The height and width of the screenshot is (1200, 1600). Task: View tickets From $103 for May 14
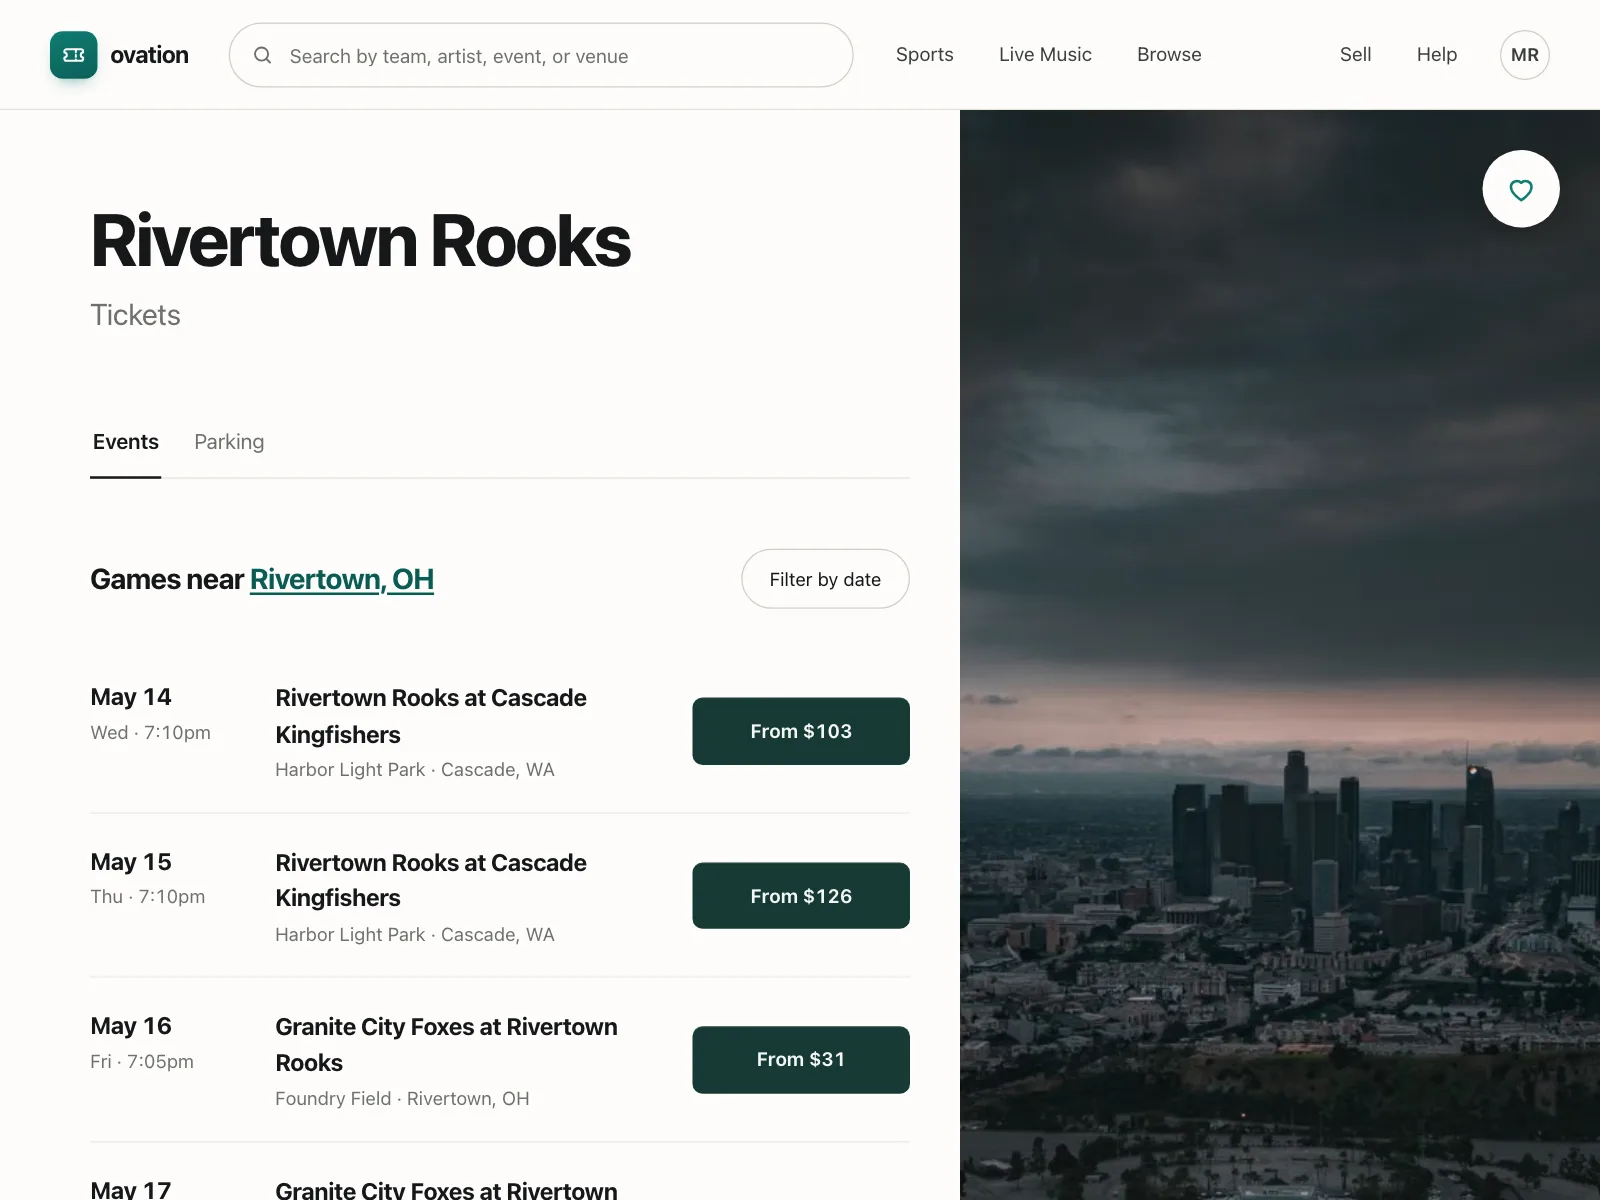coord(801,731)
